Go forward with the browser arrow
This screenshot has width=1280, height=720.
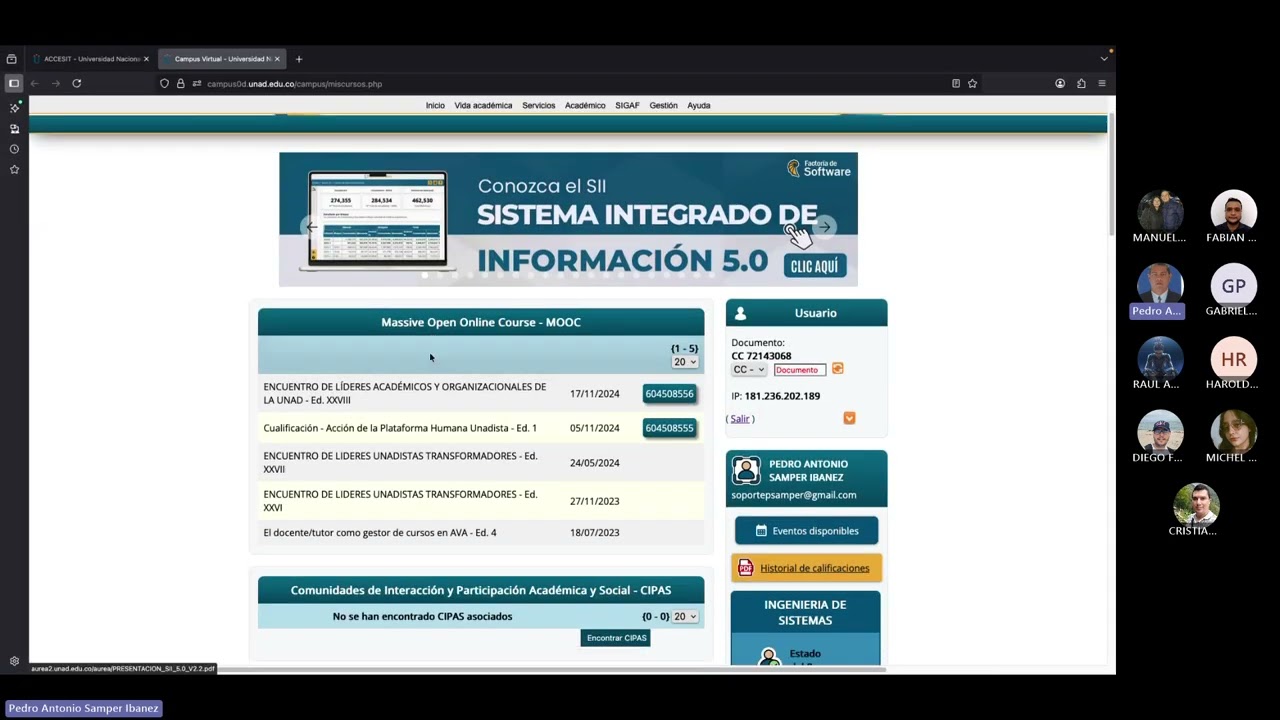pyautogui.click(x=55, y=83)
